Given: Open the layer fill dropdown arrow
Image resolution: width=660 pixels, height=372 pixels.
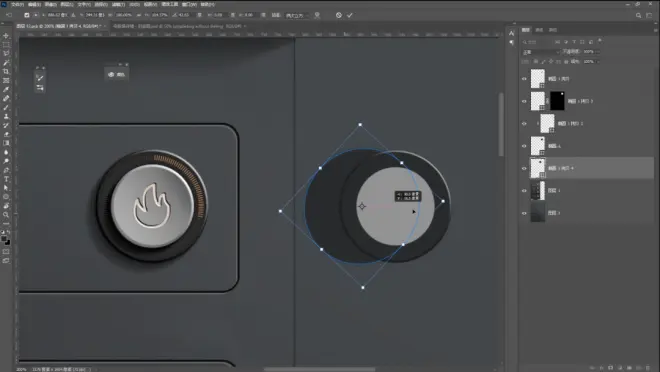Looking at the screenshot, I should [598, 61].
